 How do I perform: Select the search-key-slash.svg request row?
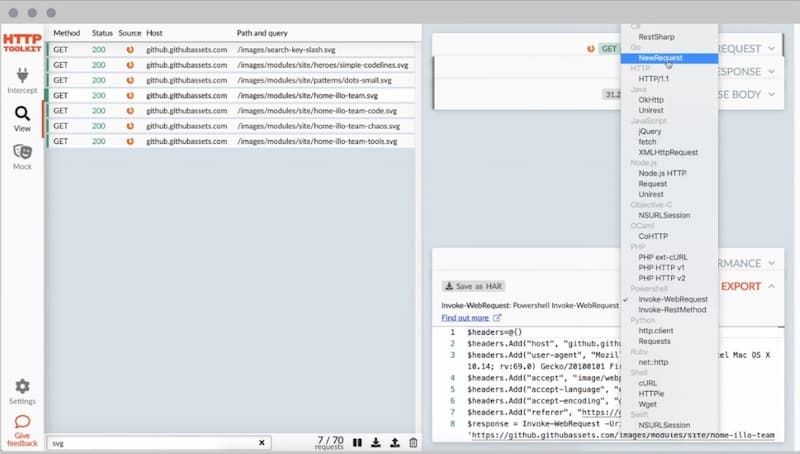(x=232, y=49)
